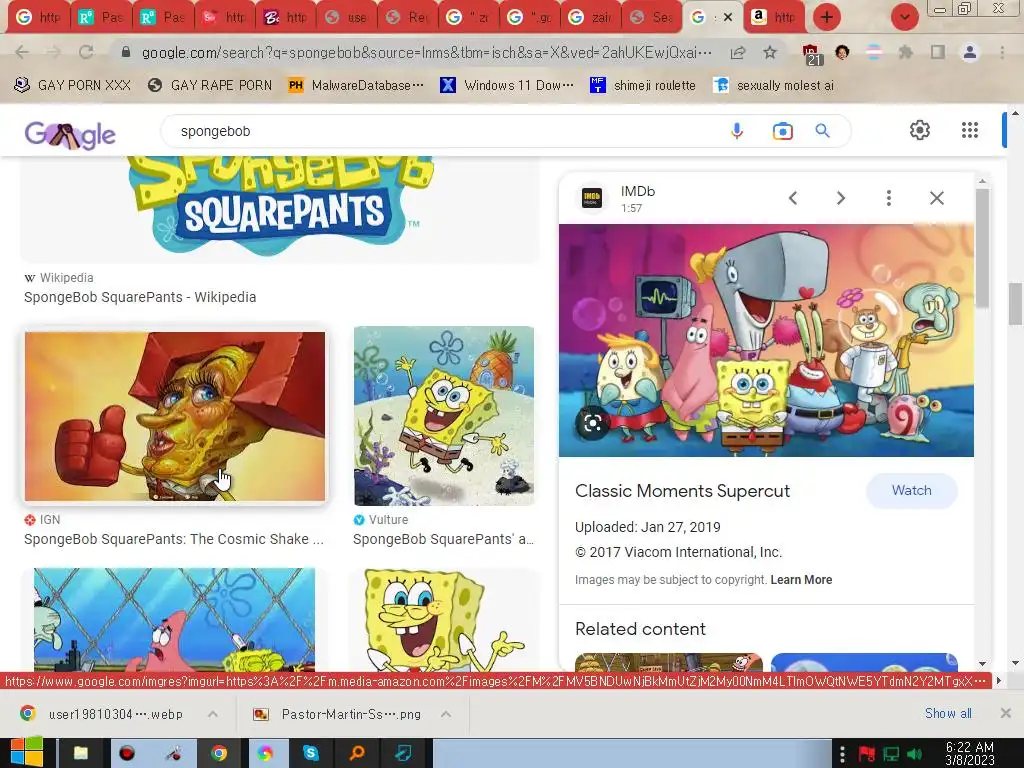Open the tab search dropdown arrow

pyautogui.click(x=904, y=17)
